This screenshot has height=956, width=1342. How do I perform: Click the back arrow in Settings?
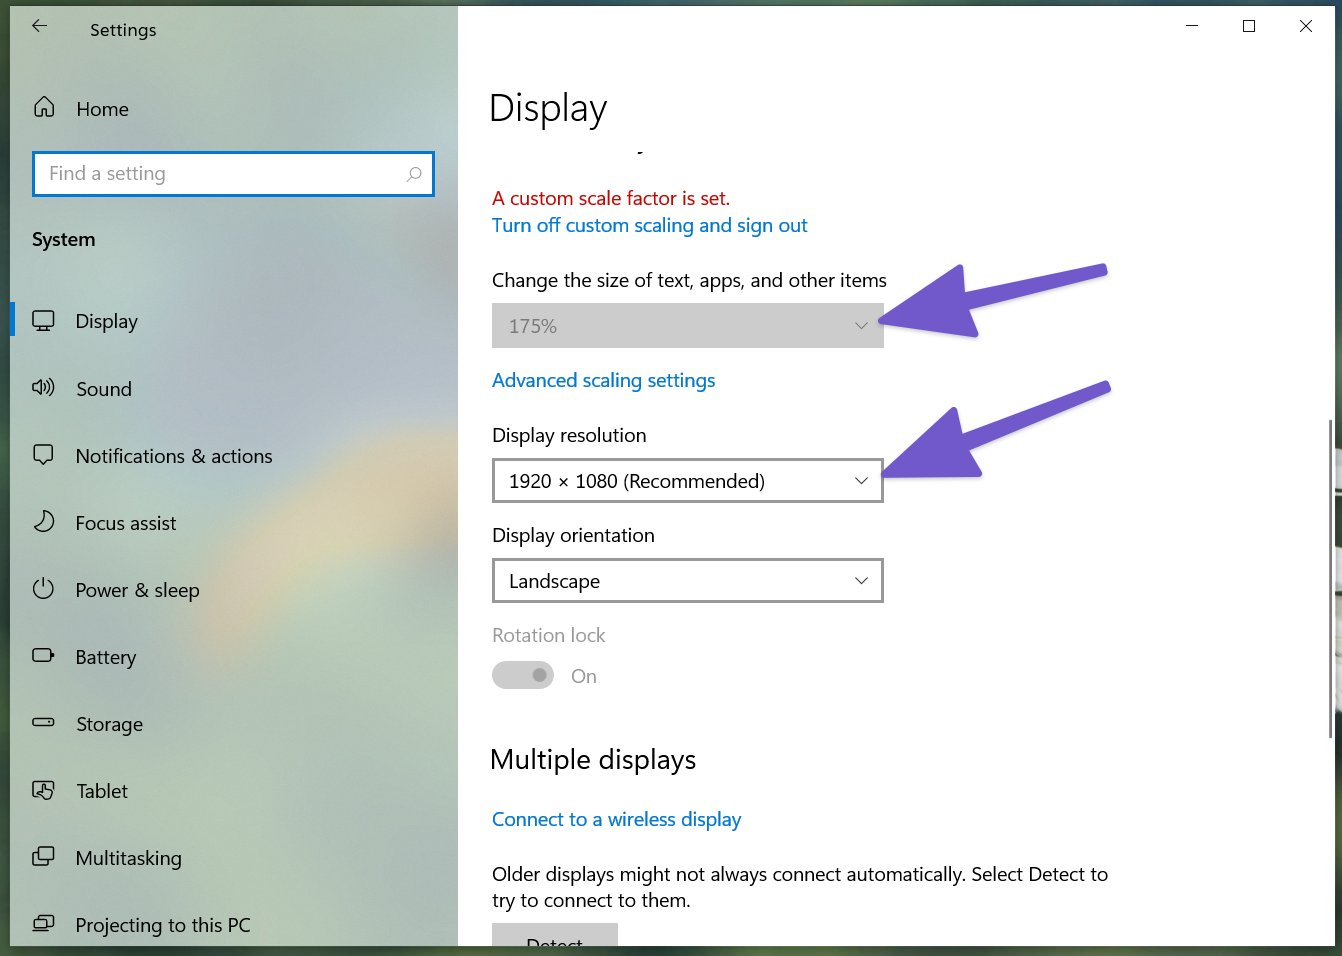click(x=40, y=27)
